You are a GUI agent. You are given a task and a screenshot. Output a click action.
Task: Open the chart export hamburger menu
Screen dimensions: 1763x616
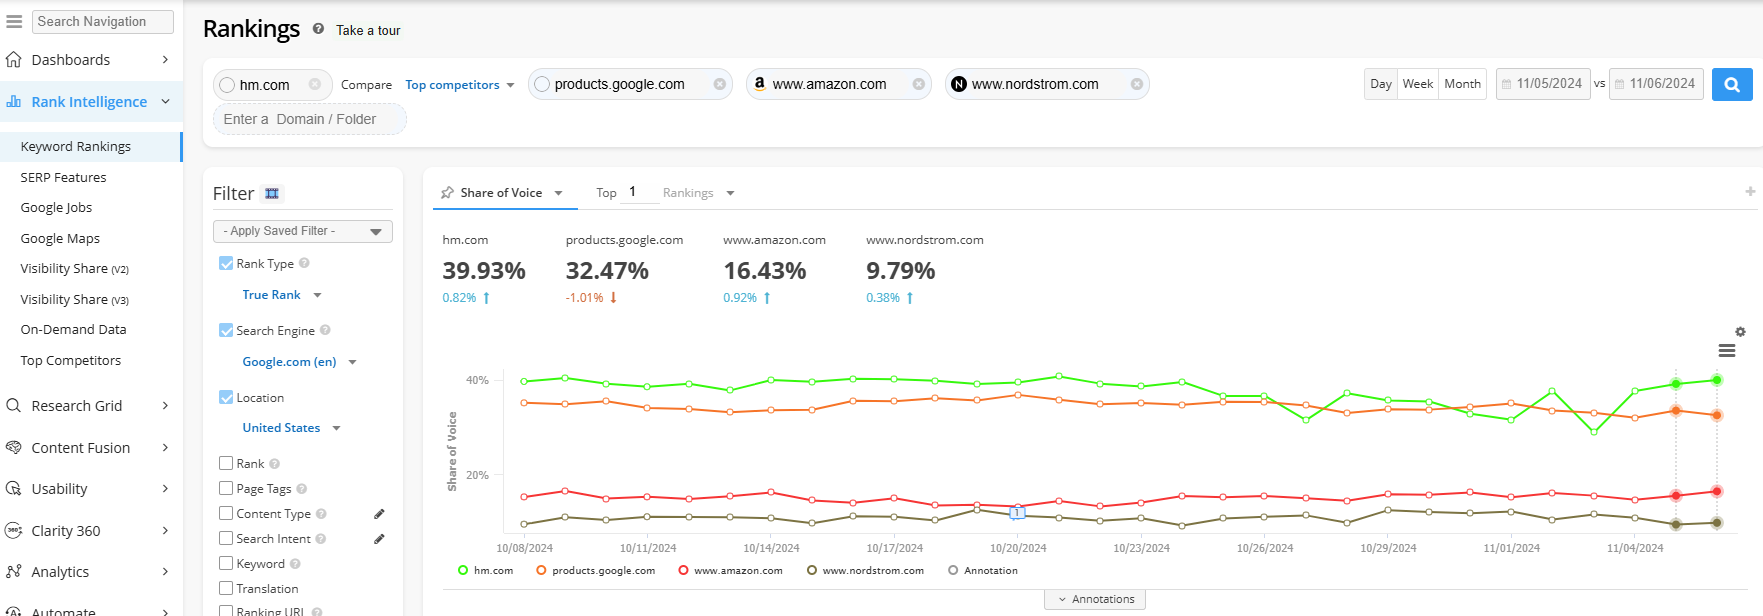[1726, 351]
